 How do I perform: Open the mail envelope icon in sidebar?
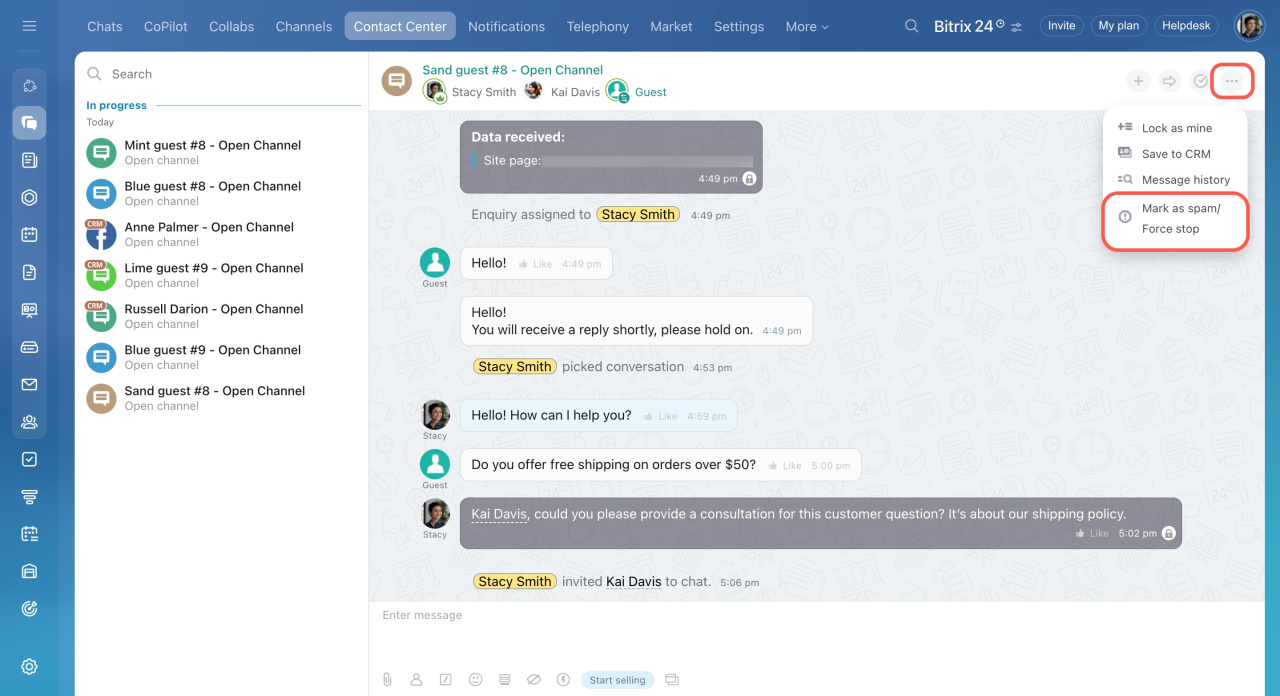[29, 385]
